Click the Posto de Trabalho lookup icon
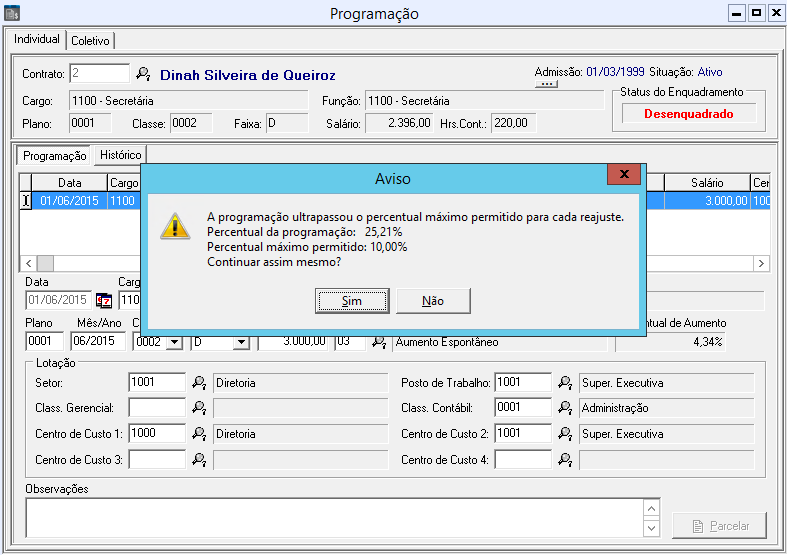This screenshot has width=787, height=555. (565, 383)
